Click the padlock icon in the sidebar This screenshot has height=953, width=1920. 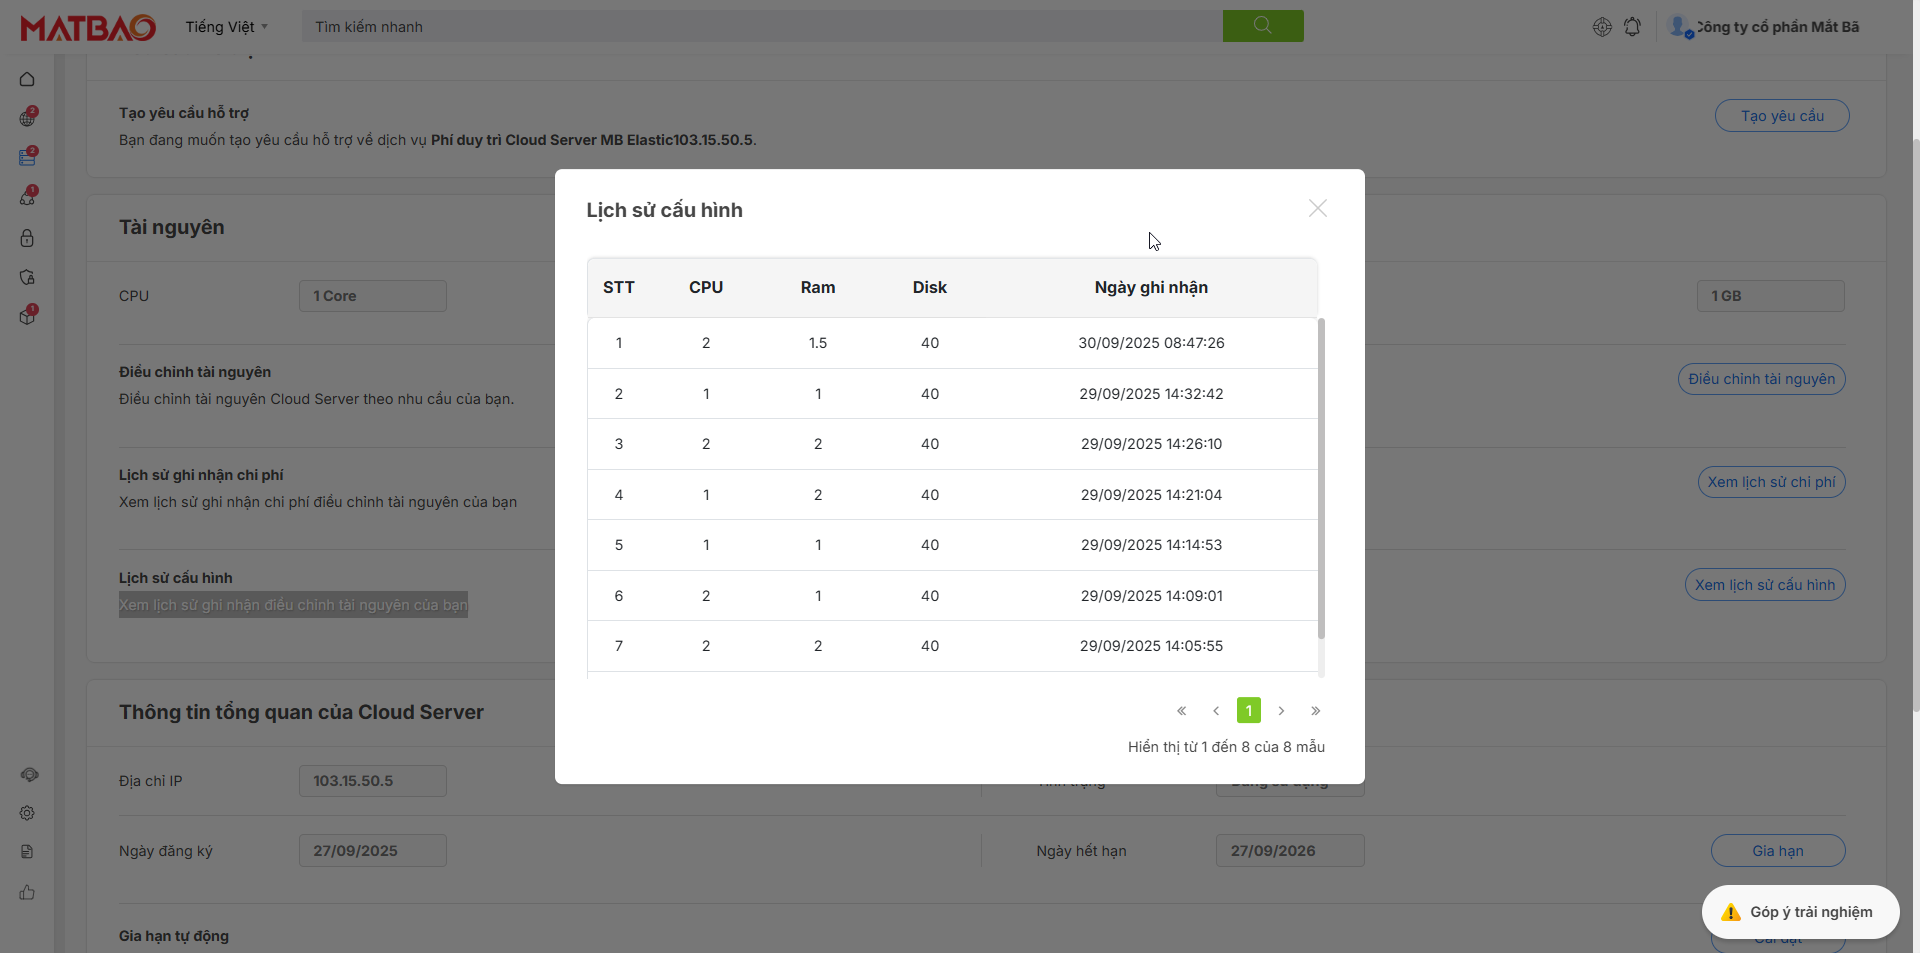tap(27, 238)
